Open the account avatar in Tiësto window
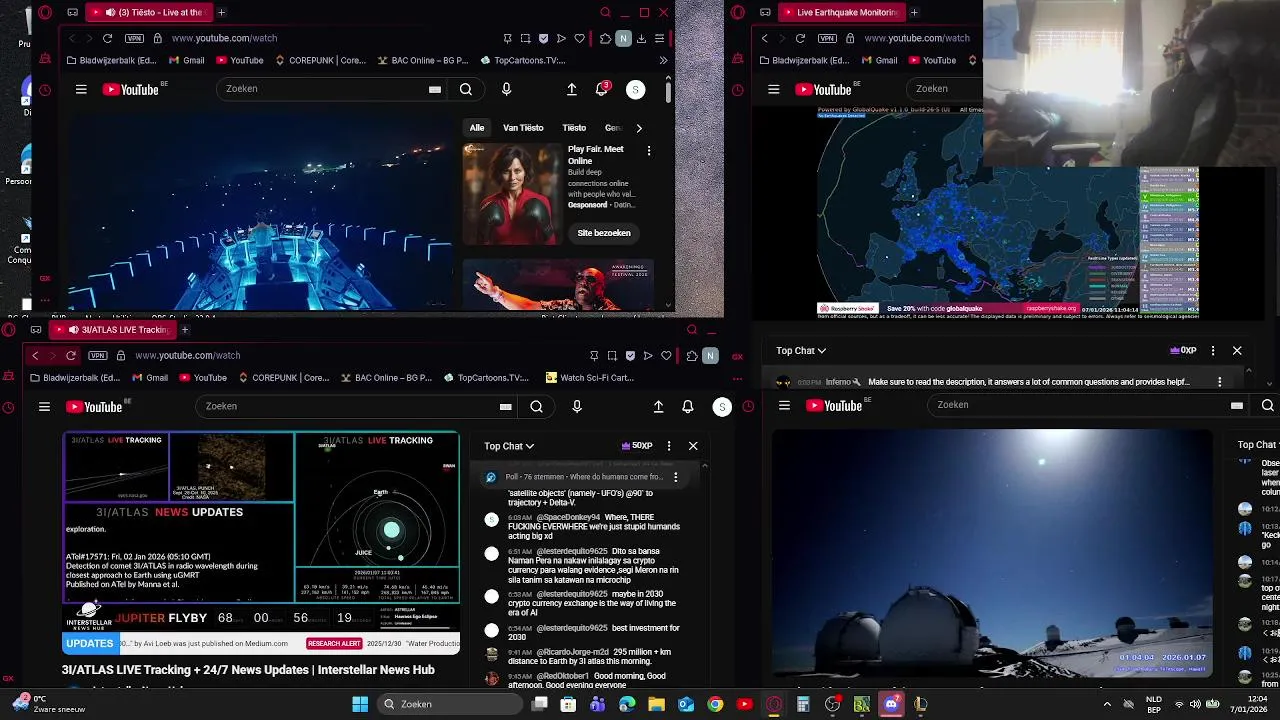This screenshot has height=720, width=1280. pos(635,89)
